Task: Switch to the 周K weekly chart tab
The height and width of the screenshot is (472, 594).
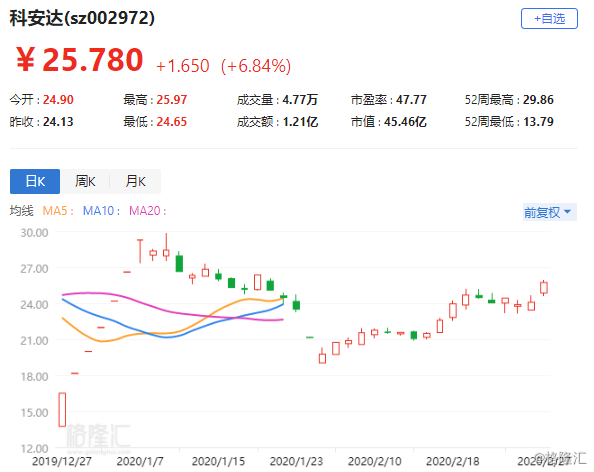Action: coord(85,181)
